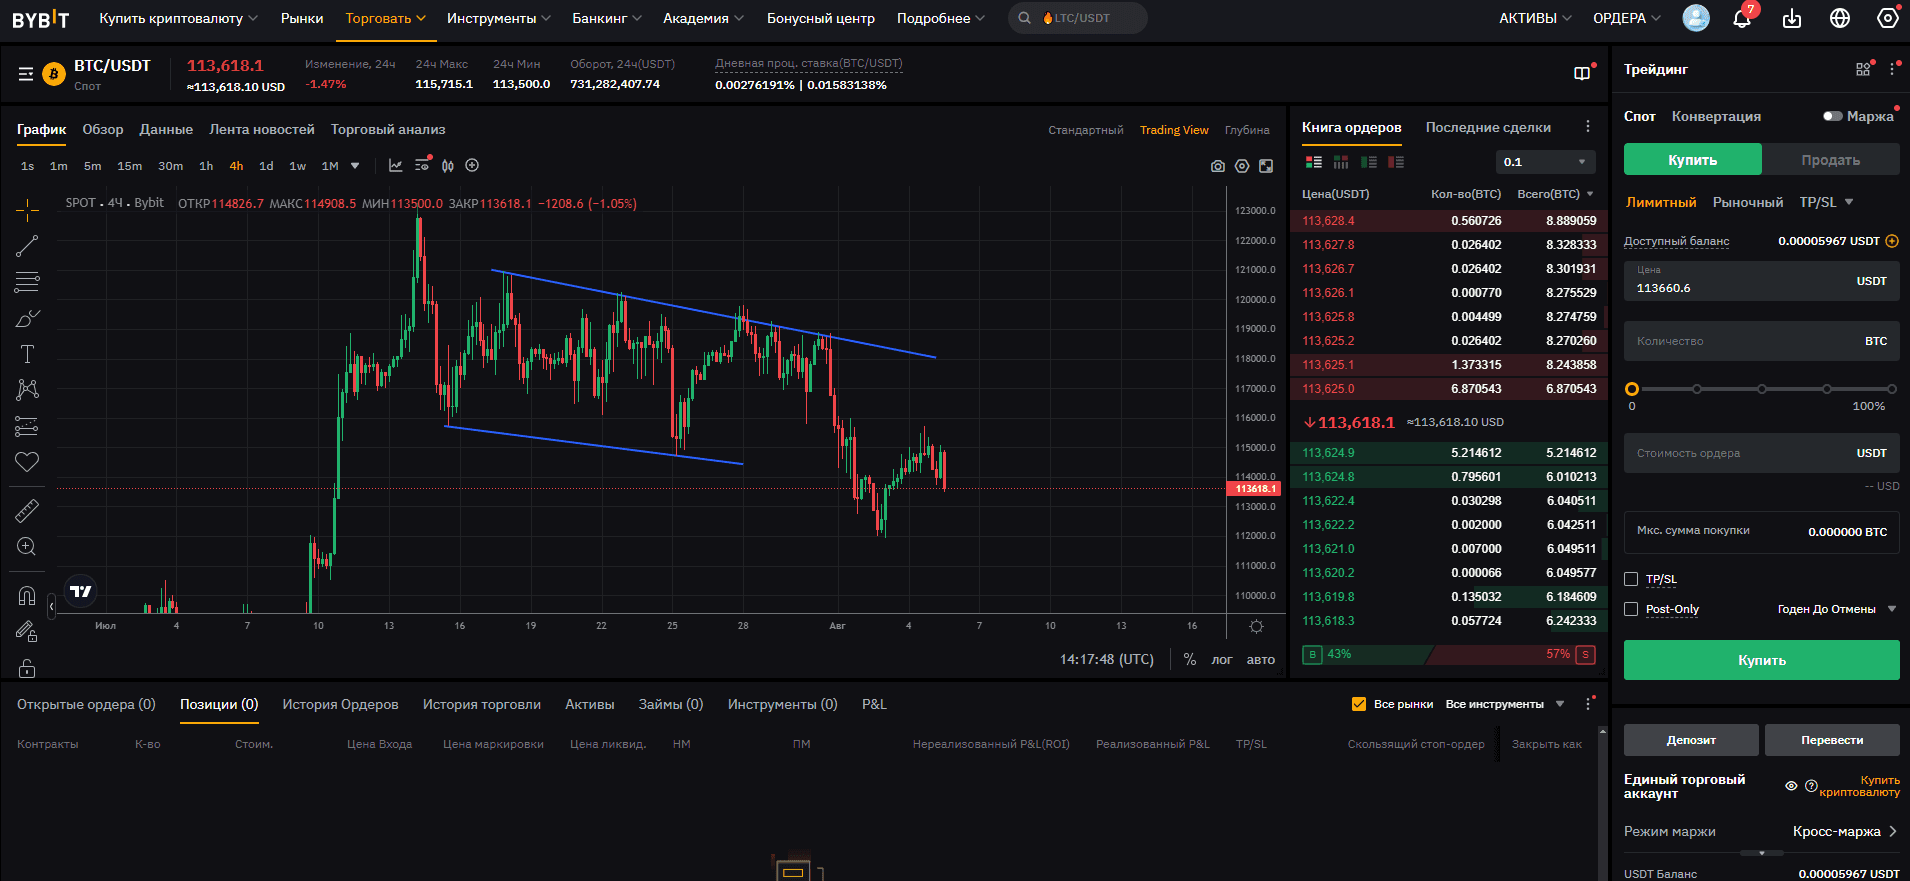1910x881 pixels.
Task: Open the candle chart type selector
Action: (x=448, y=166)
